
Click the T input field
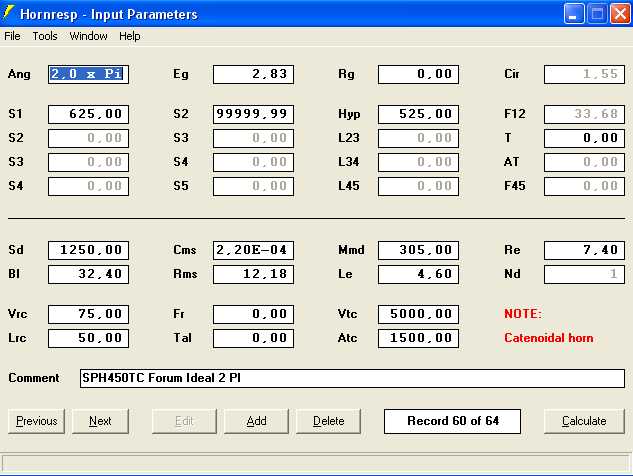[x=584, y=138]
